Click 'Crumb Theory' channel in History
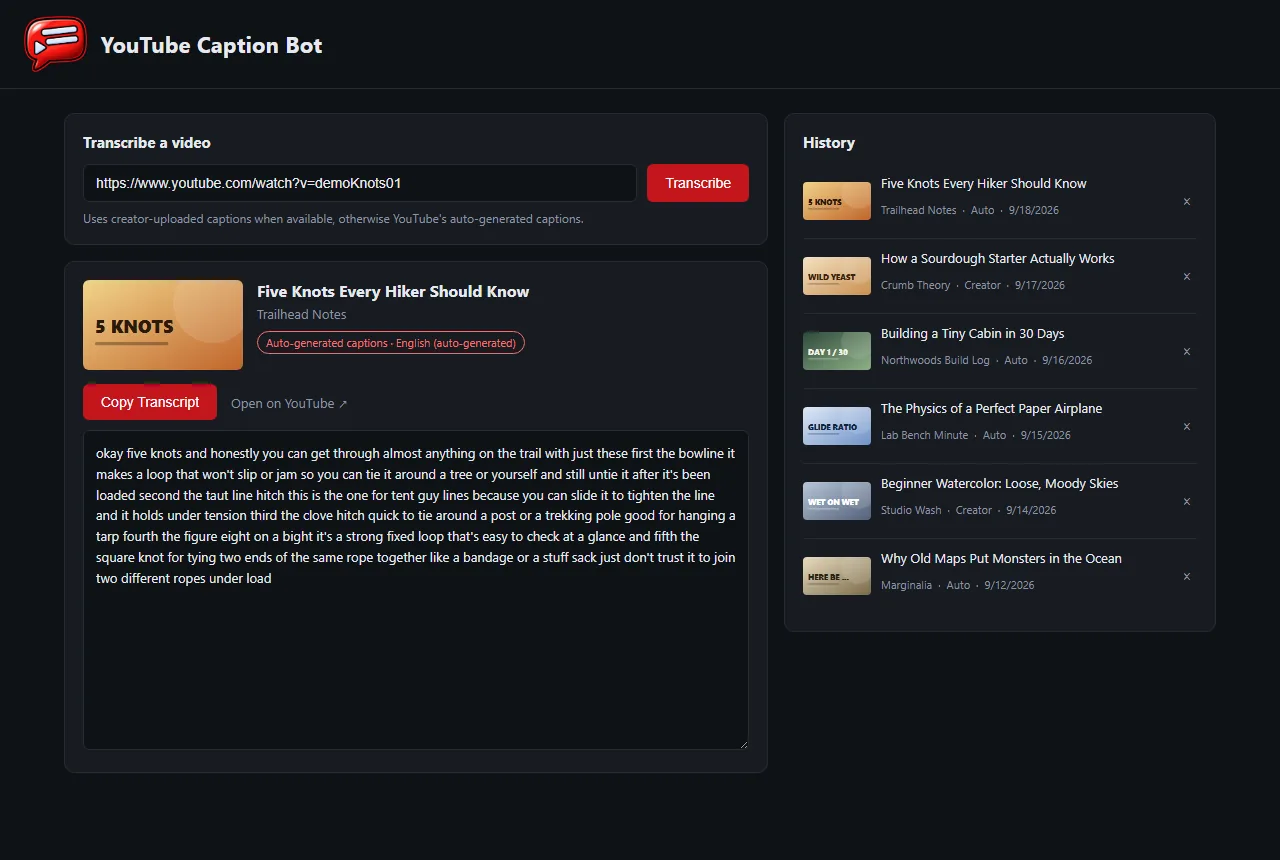This screenshot has height=860, width=1280. 915,285
